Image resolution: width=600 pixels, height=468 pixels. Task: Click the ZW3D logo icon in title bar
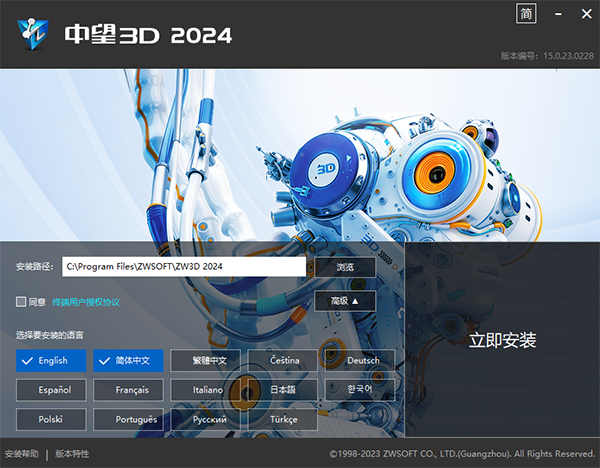pyautogui.click(x=33, y=32)
